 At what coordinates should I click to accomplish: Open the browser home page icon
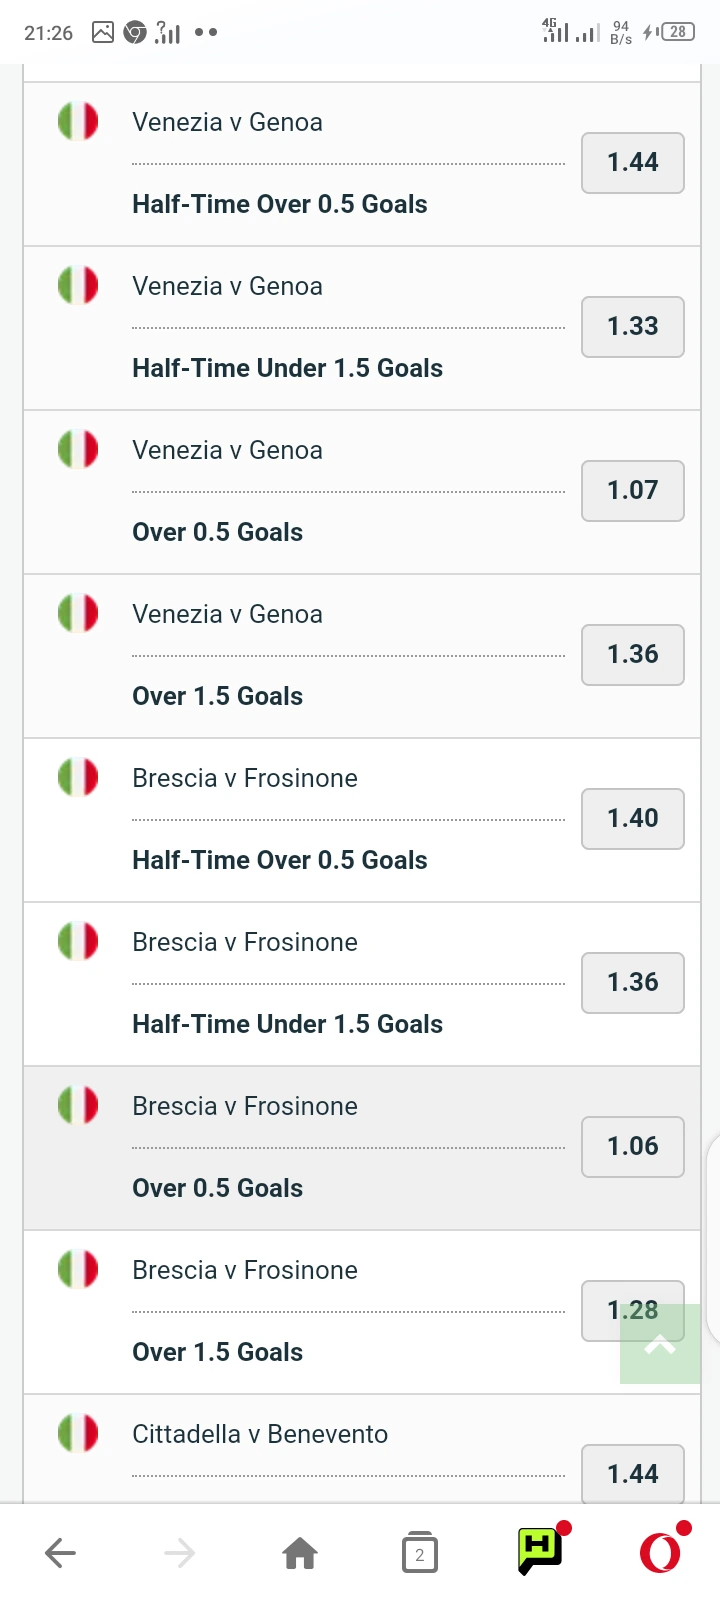pos(300,1553)
